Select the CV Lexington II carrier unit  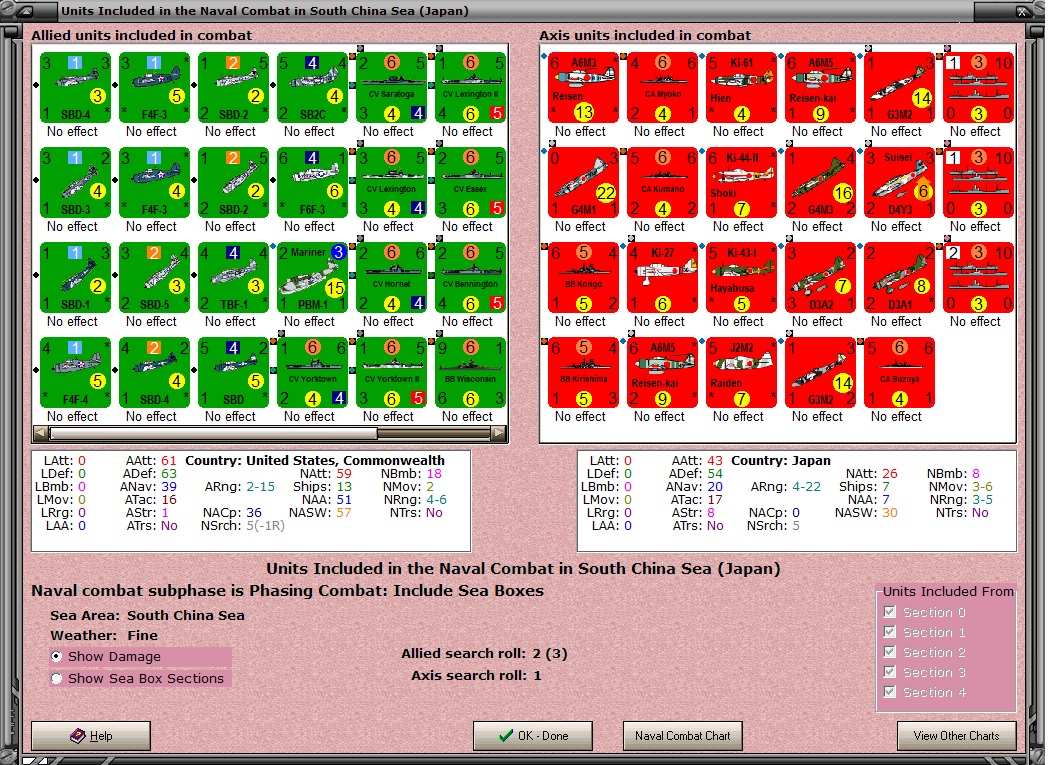tap(471, 88)
